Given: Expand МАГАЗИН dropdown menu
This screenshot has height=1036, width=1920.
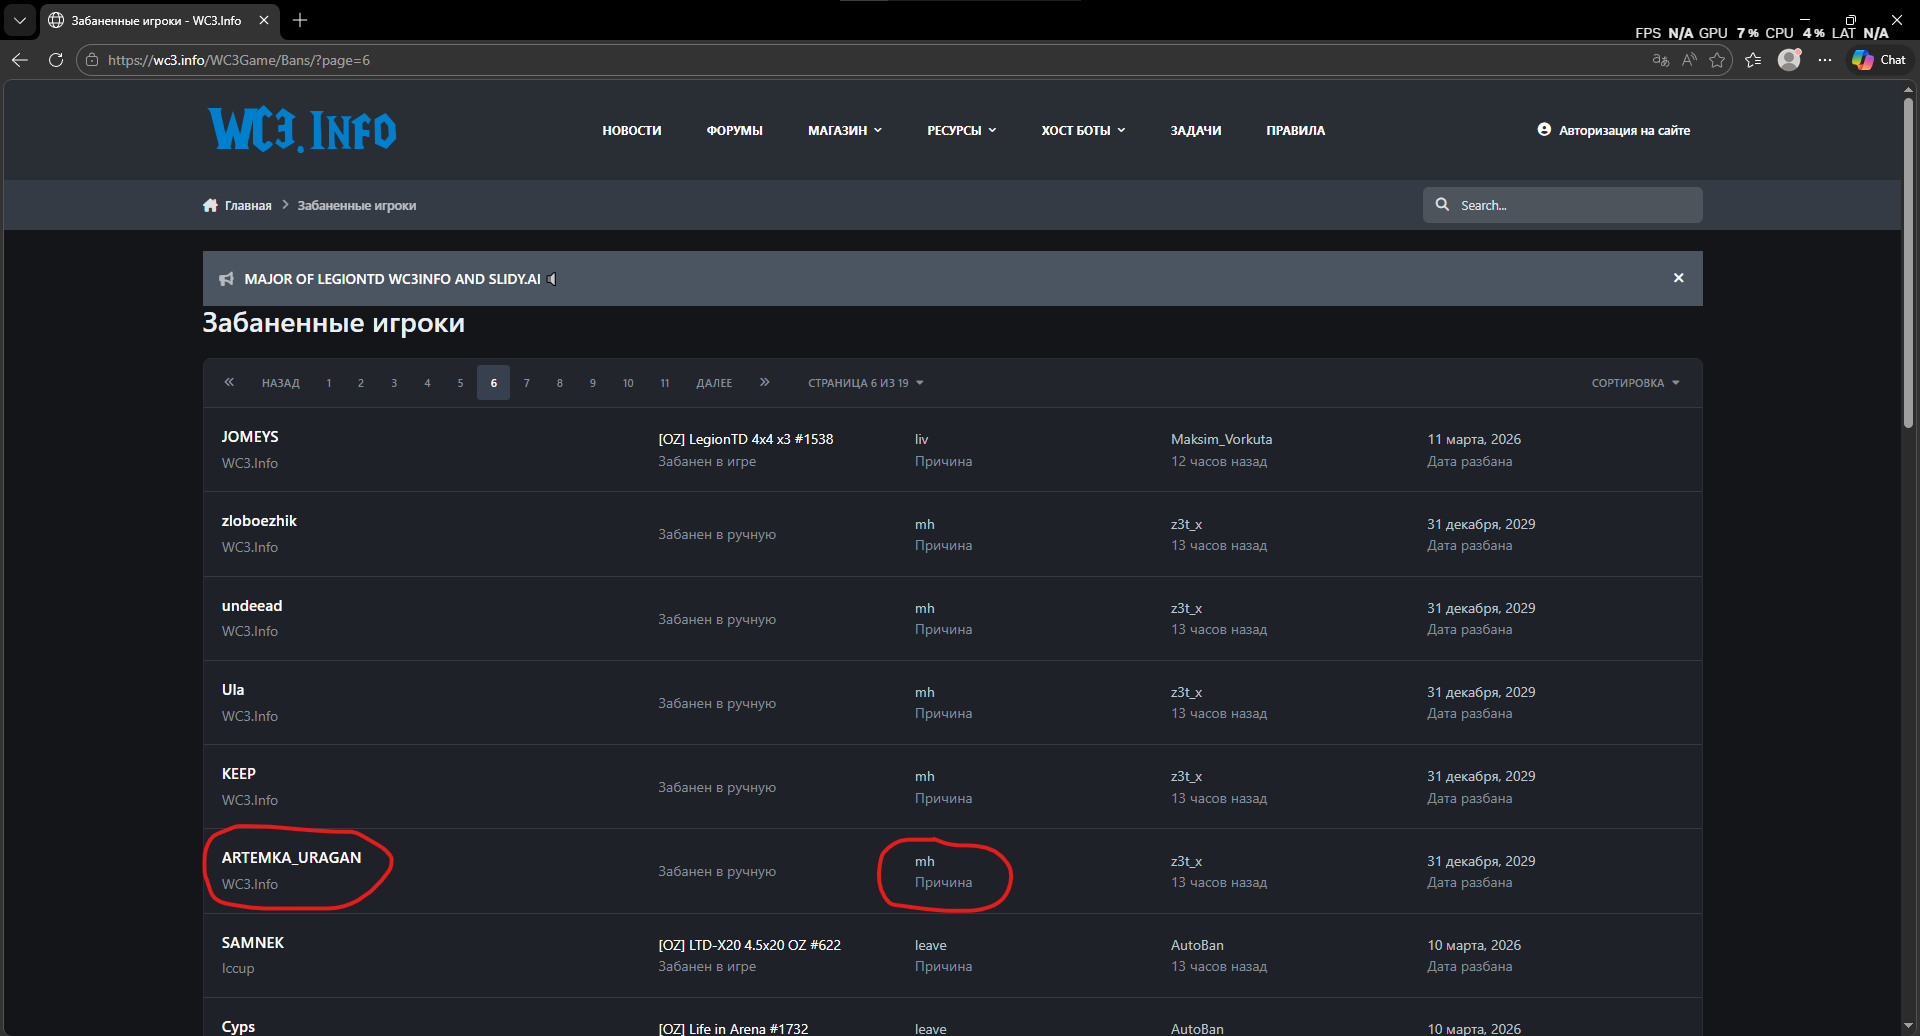Looking at the screenshot, I should 845,131.
